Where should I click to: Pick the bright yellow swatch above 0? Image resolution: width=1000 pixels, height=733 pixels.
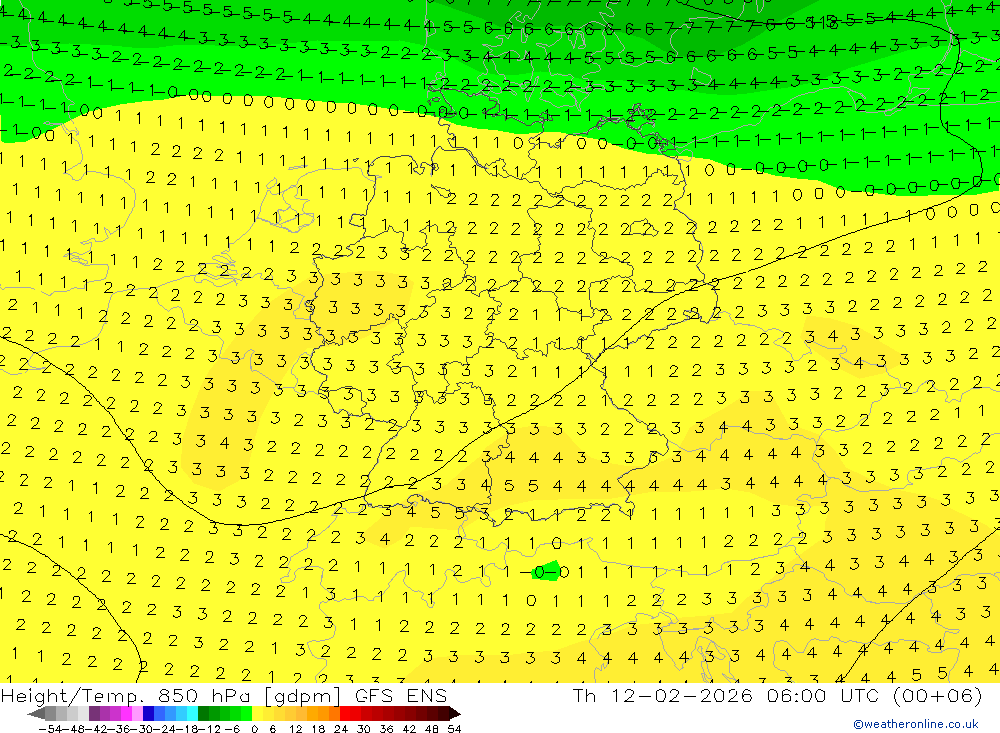coord(258,714)
